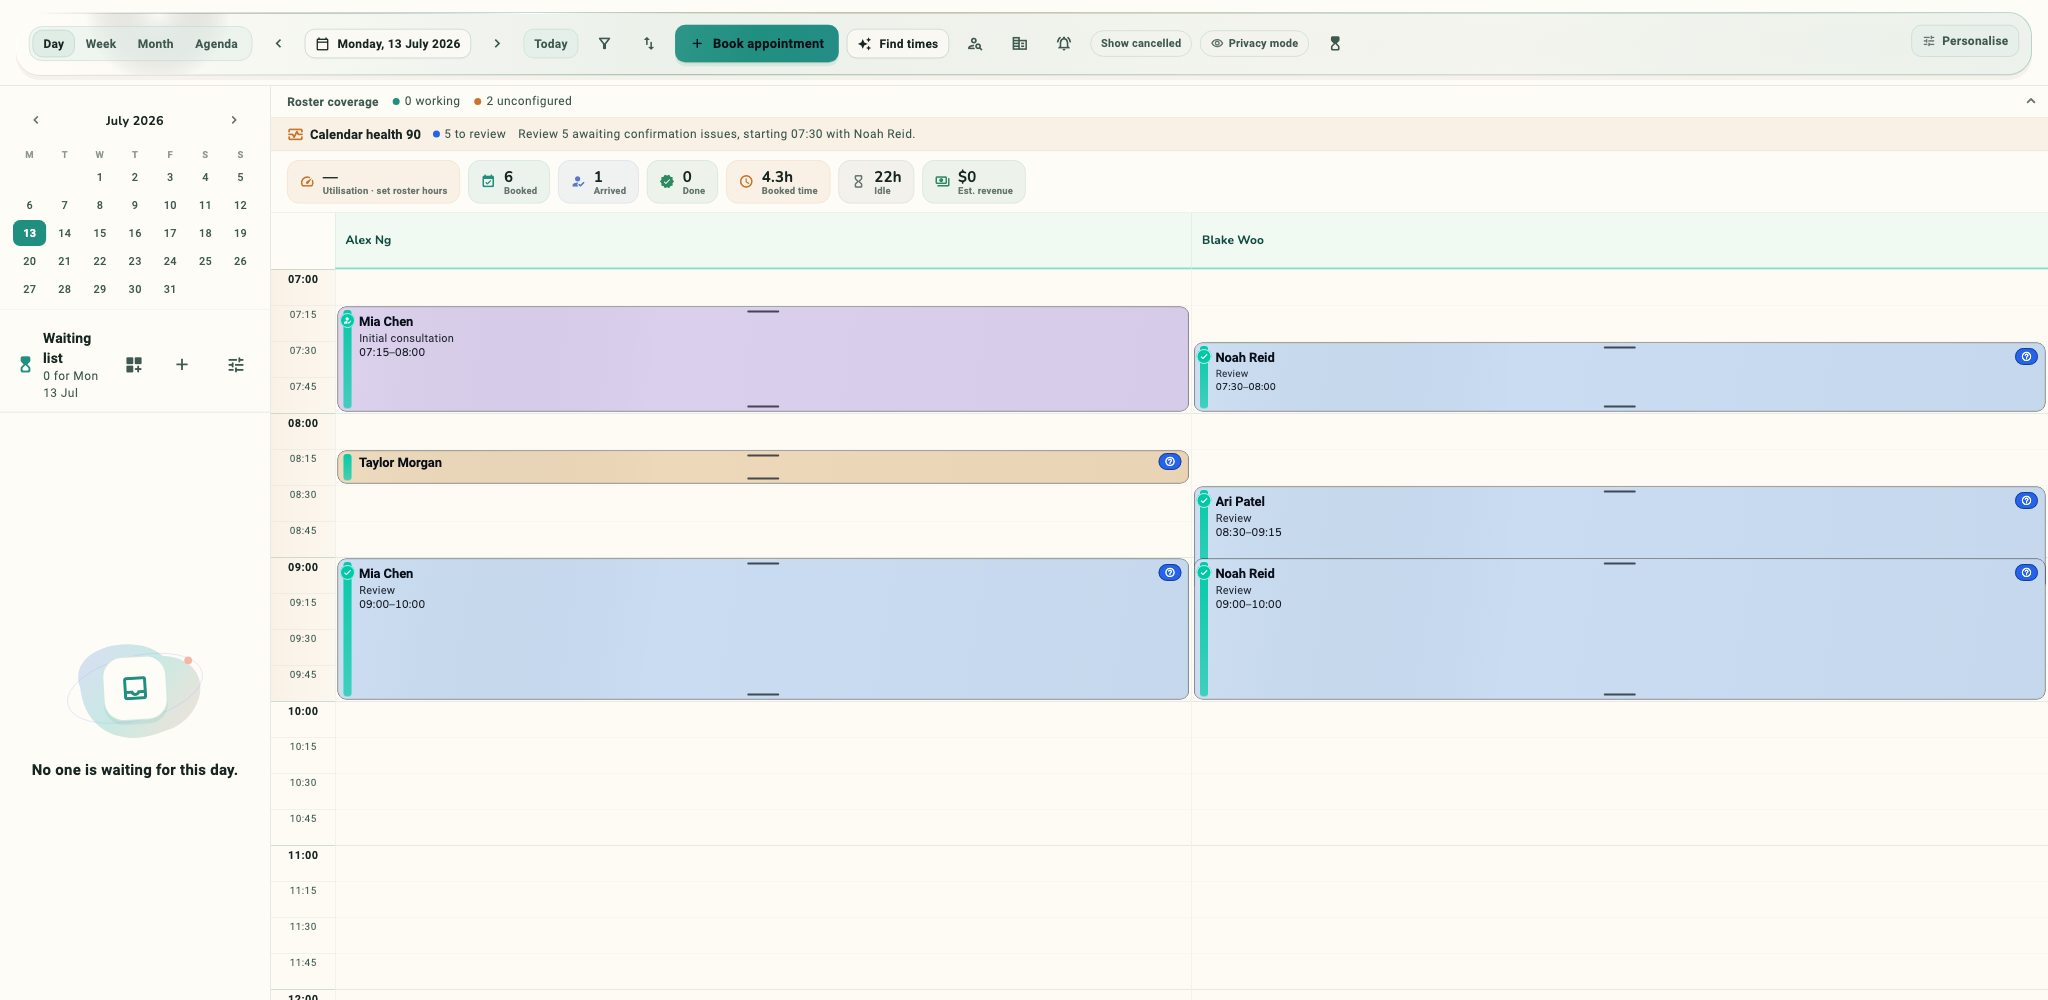Add to waiting list plus icon
The width and height of the screenshot is (2048, 1000).
tap(181, 365)
